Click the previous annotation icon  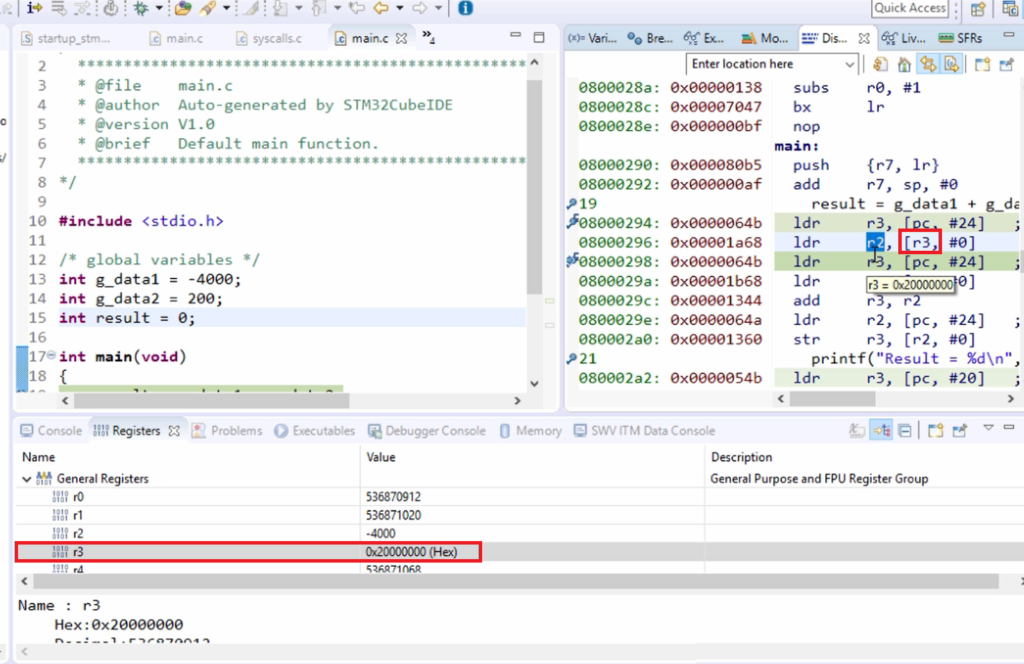[x=319, y=8]
